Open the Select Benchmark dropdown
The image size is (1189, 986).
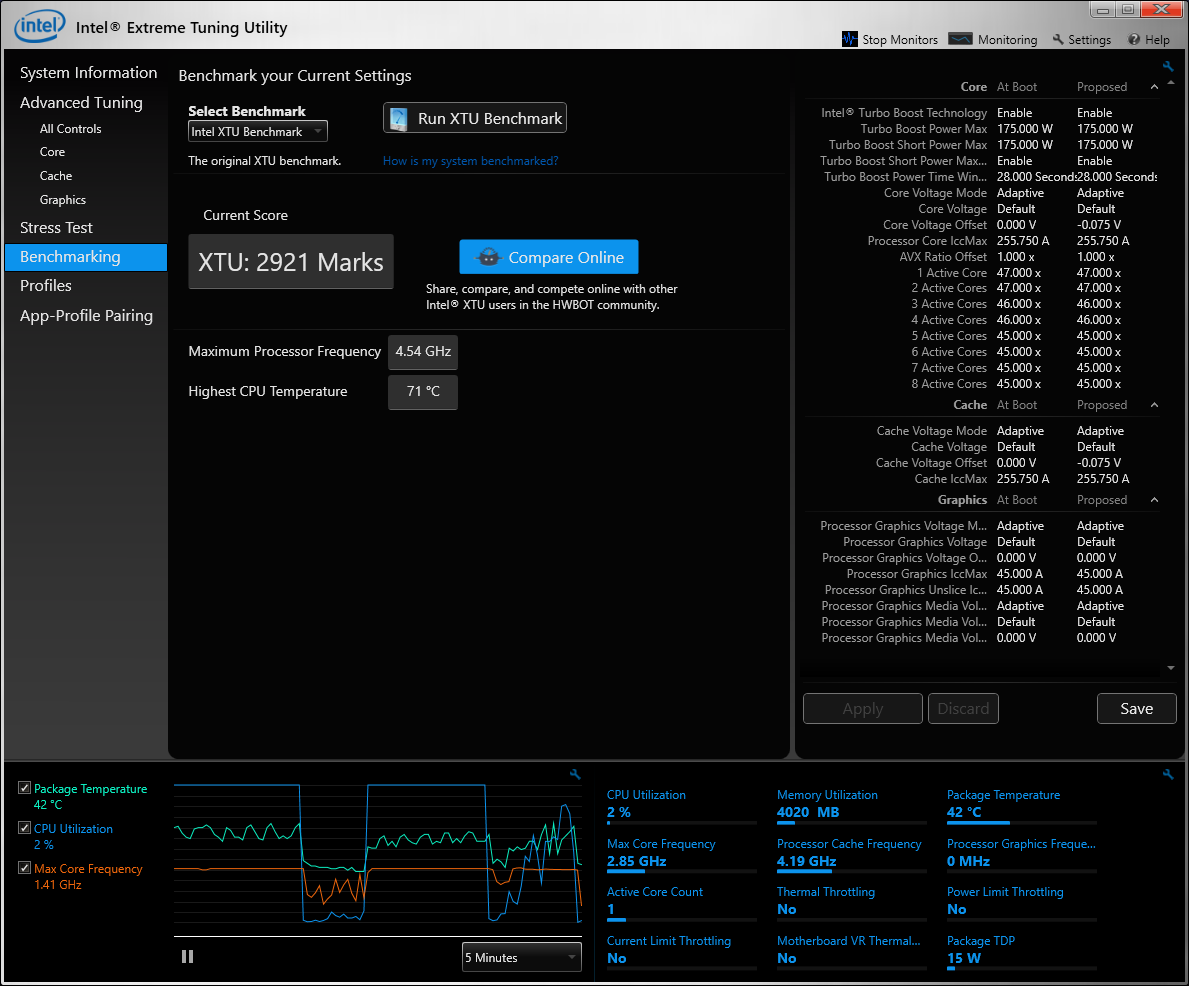258,131
